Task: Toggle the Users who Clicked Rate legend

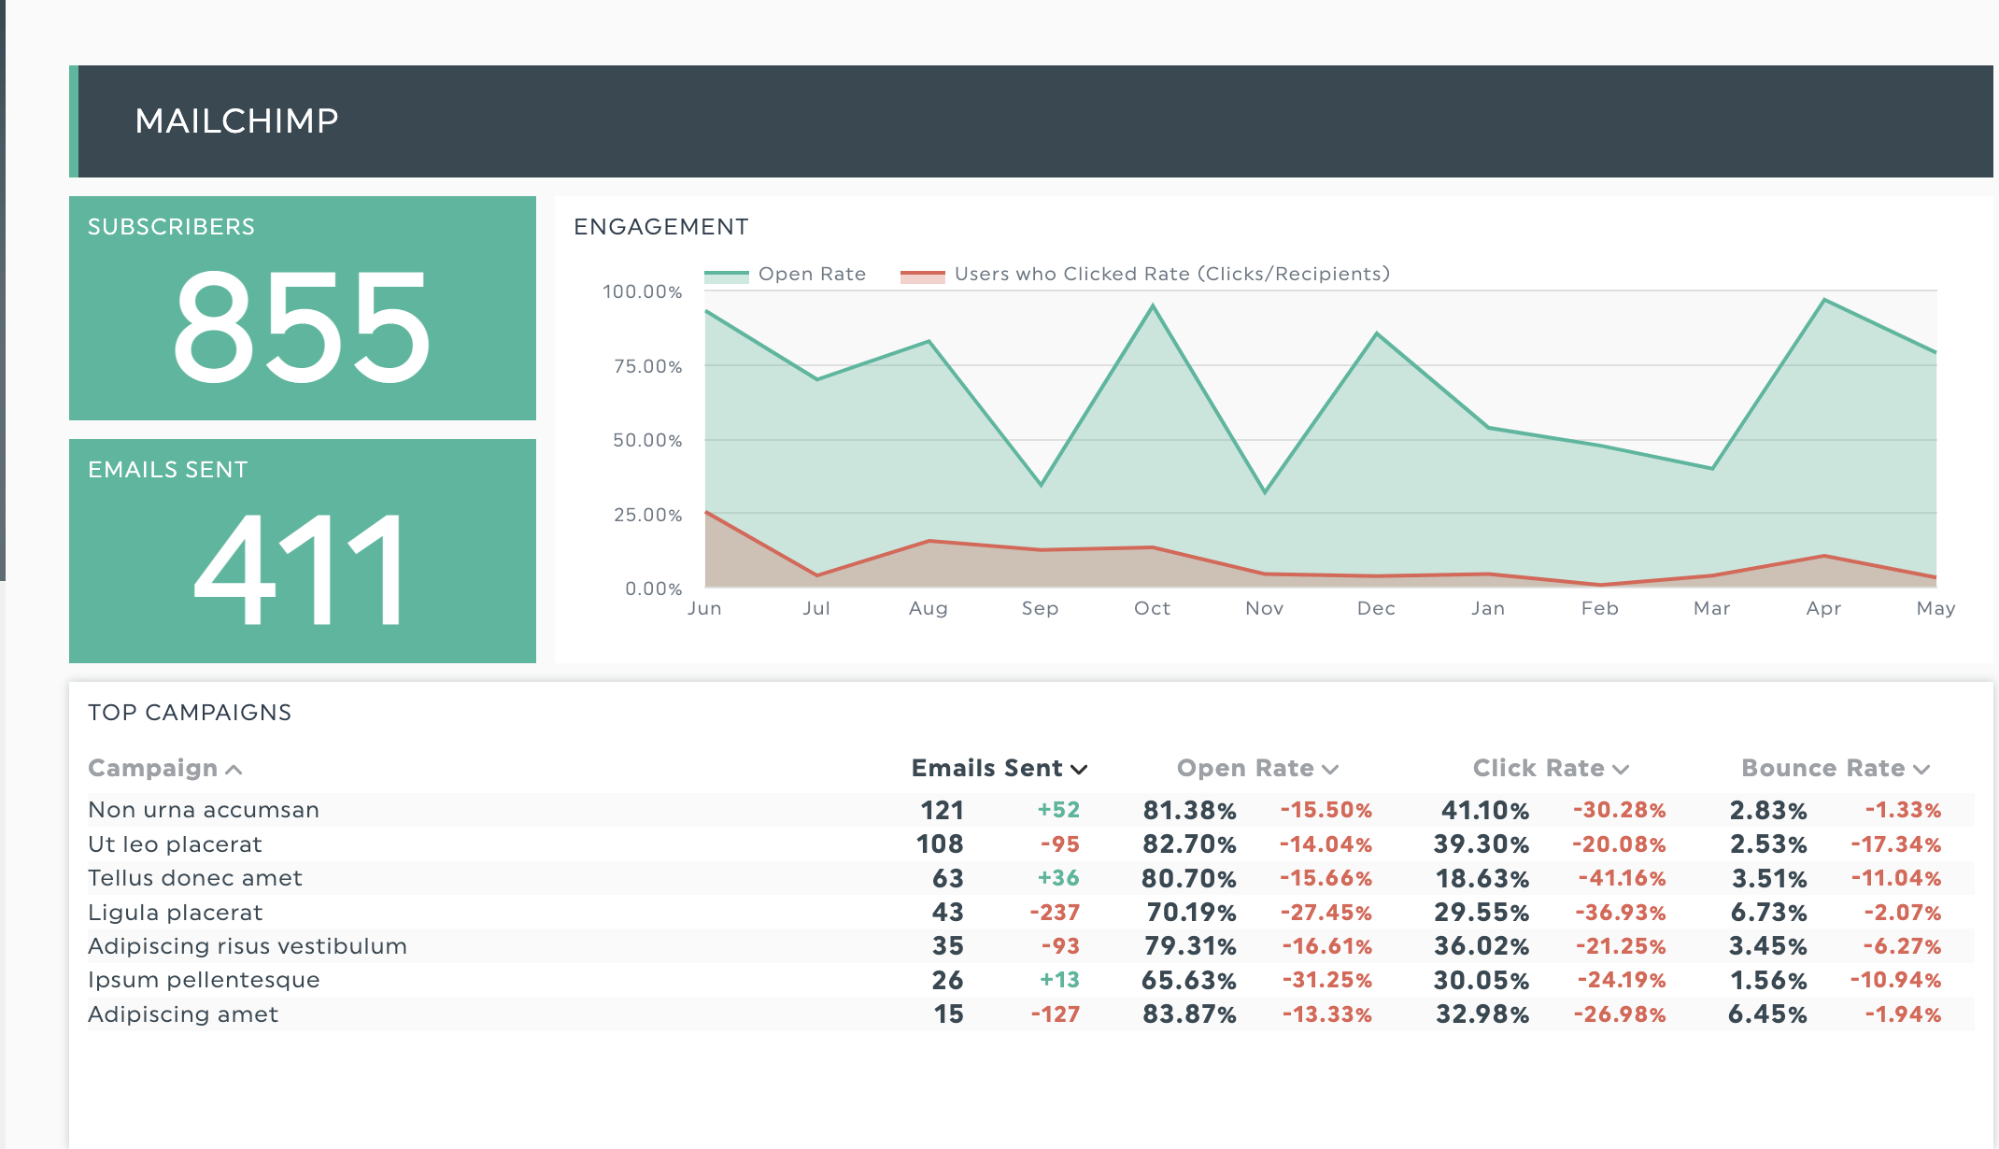Action: (1145, 274)
